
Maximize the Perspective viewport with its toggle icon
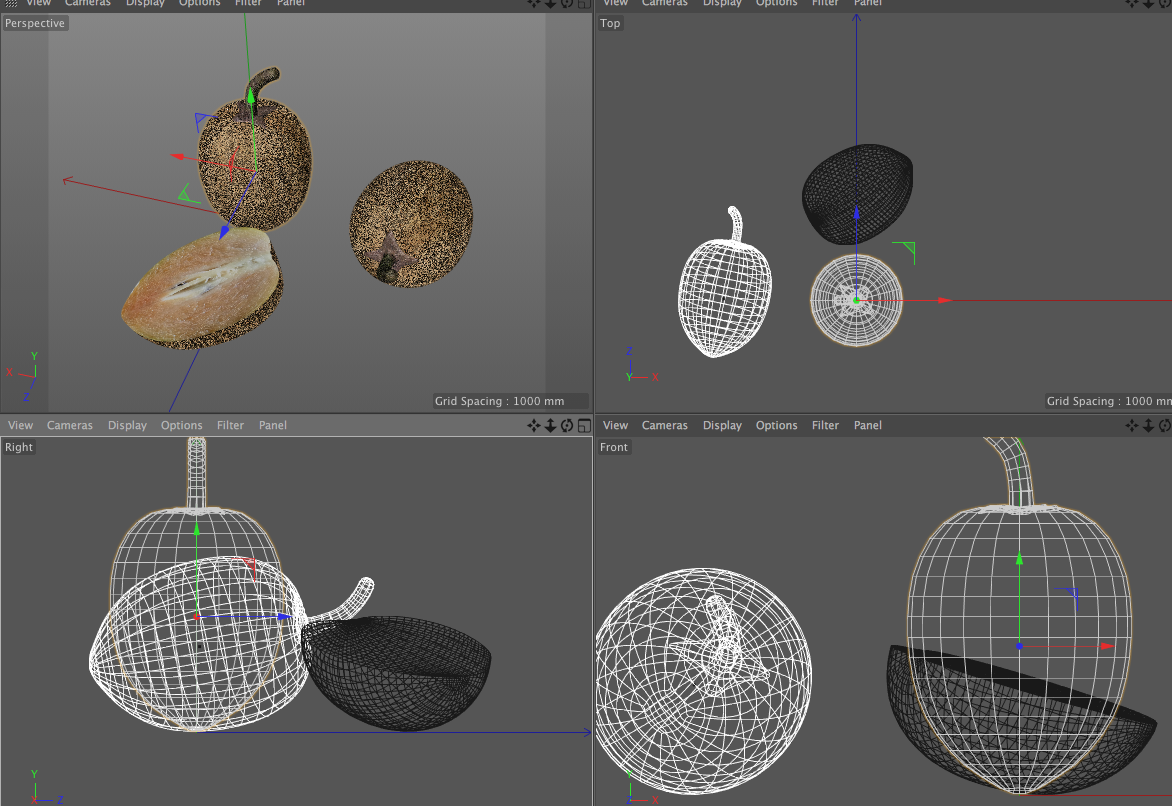[x=583, y=3]
